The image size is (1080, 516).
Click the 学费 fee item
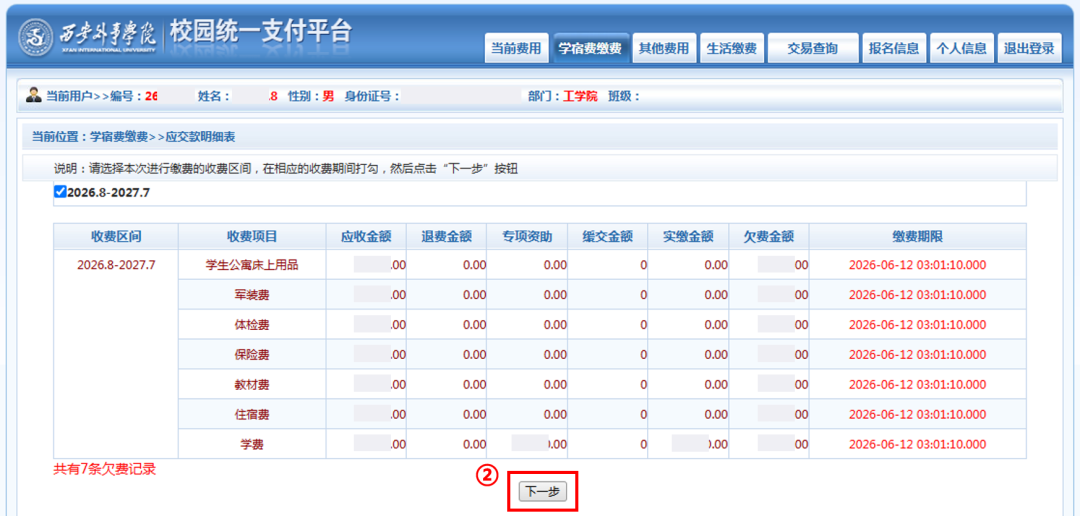(x=252, y=445)
